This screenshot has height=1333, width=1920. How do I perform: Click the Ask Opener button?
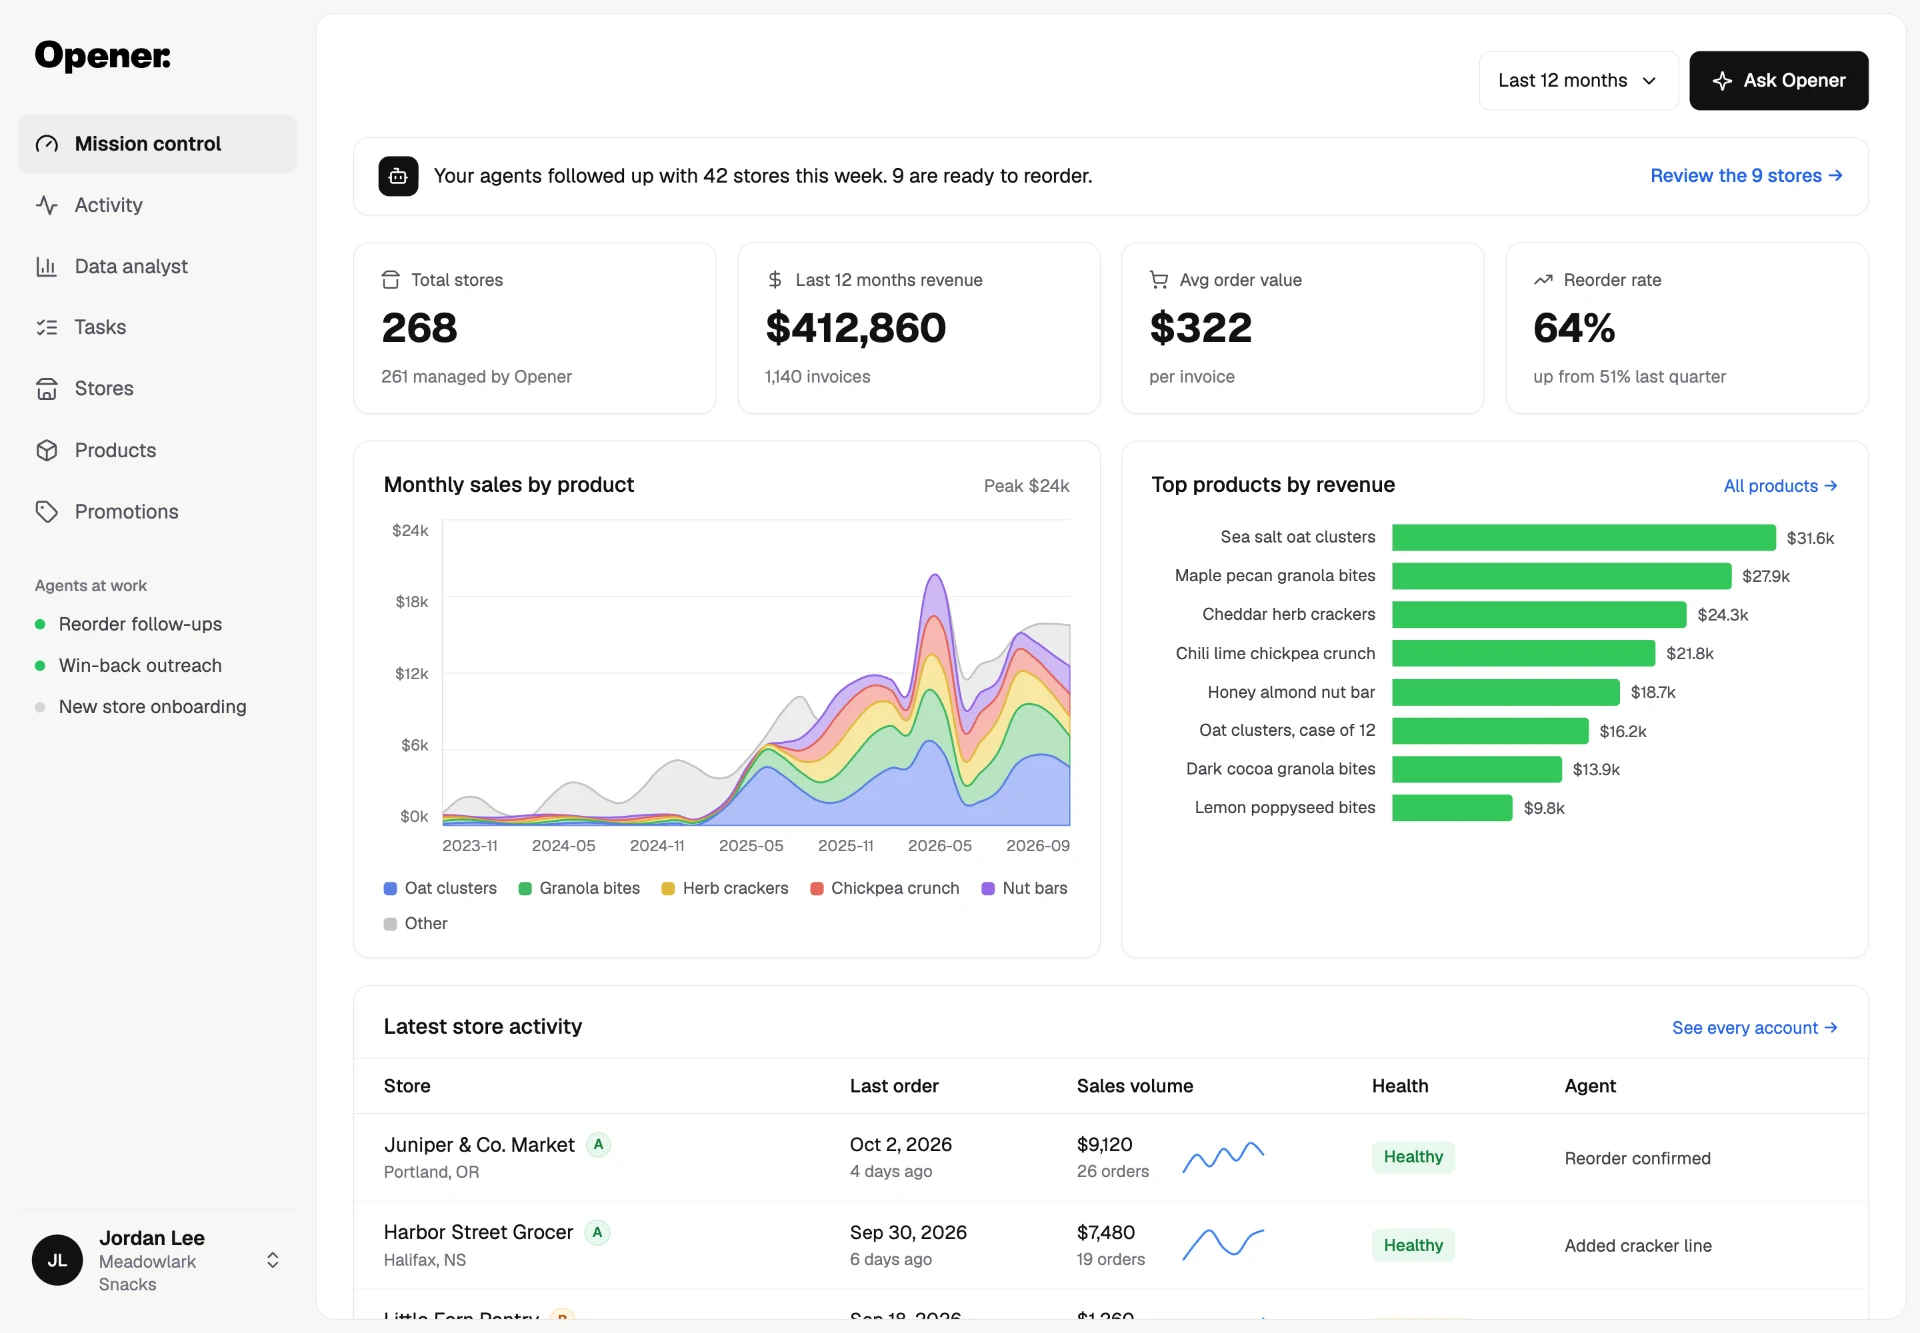pyautogui.click(x=1778, y=81)
